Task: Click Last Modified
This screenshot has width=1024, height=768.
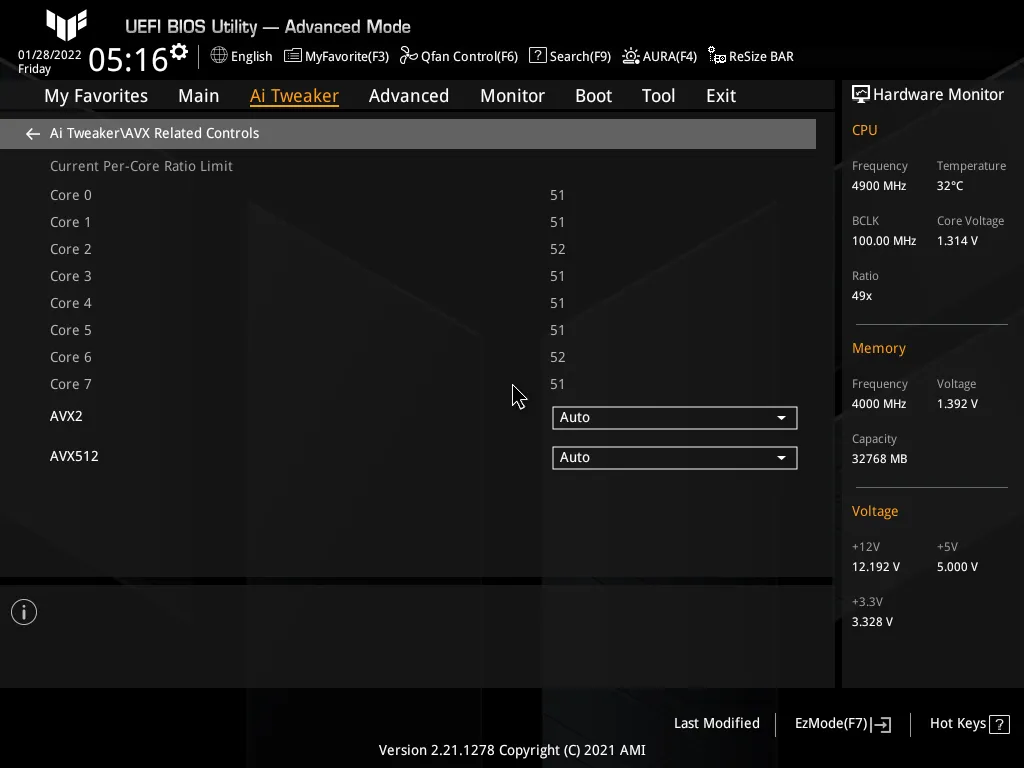Action: 716,724
